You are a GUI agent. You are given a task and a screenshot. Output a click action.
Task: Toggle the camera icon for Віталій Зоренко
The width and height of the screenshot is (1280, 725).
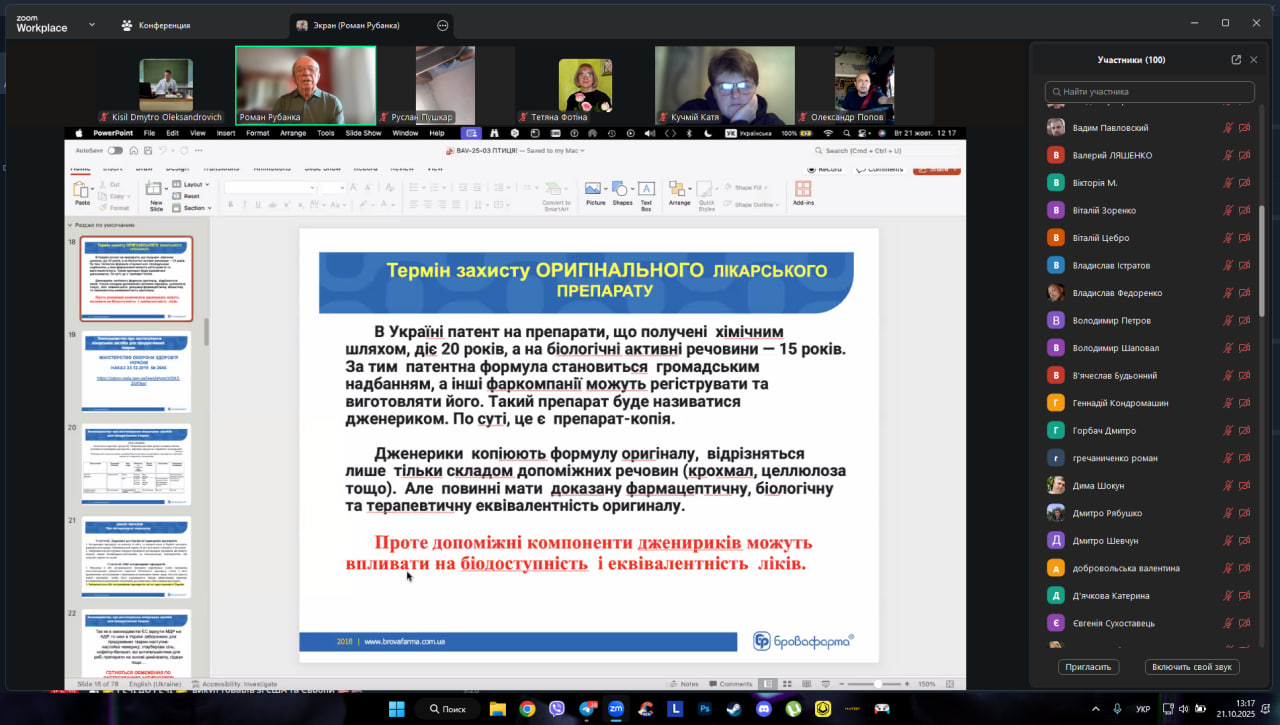1244,211
